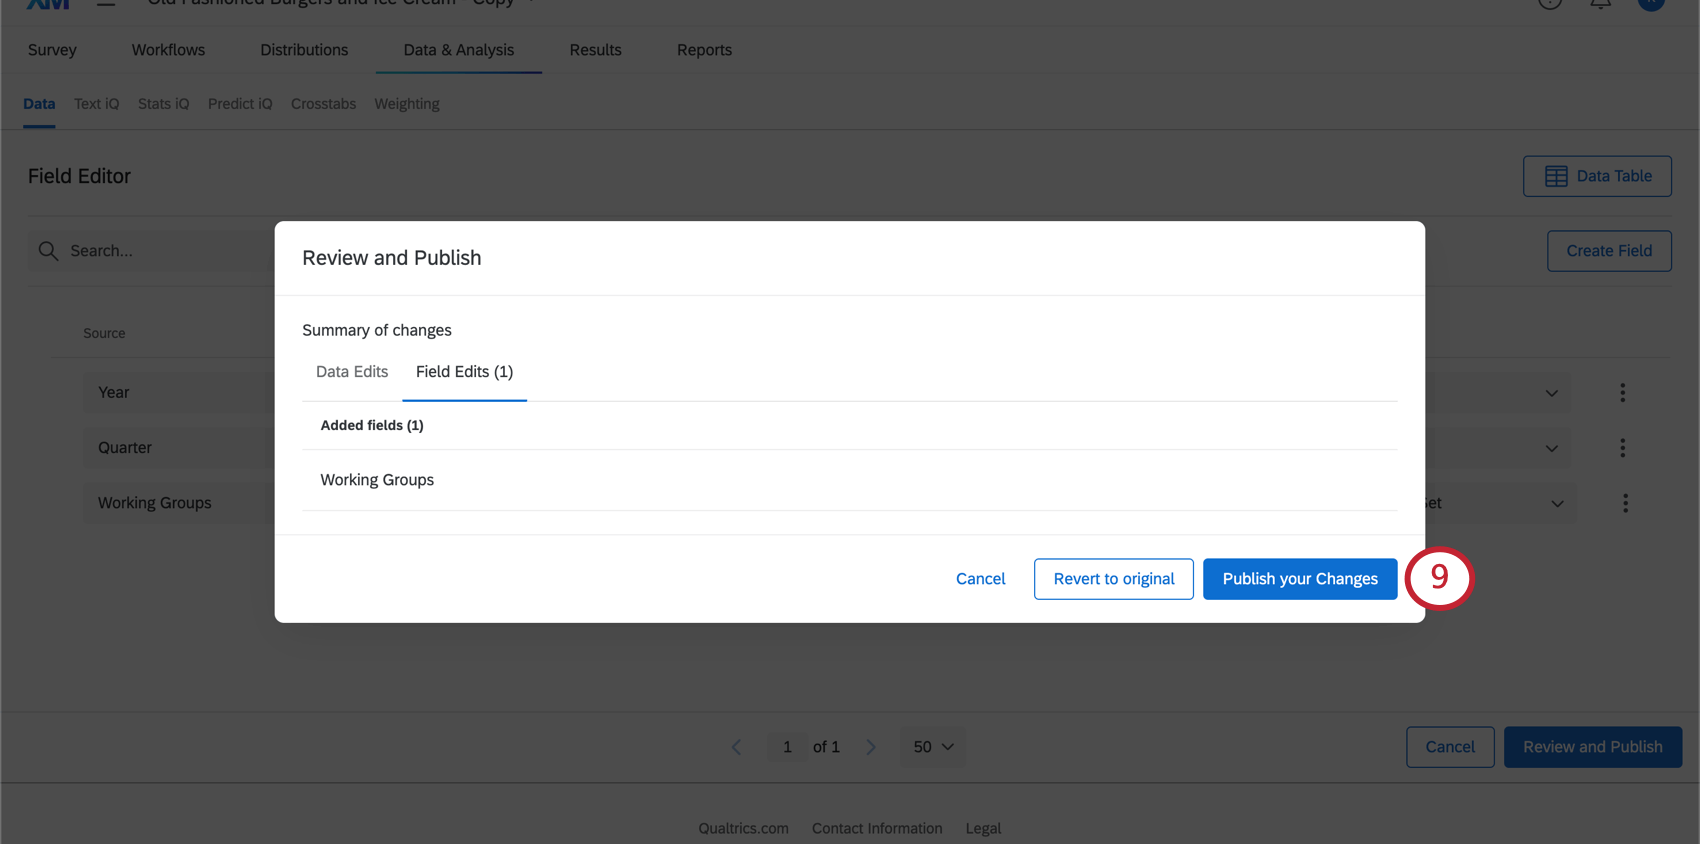Open the Working Groups row three-dot menu
The height and width of the screenshot is (844, 1700).
click(1625, 503)
